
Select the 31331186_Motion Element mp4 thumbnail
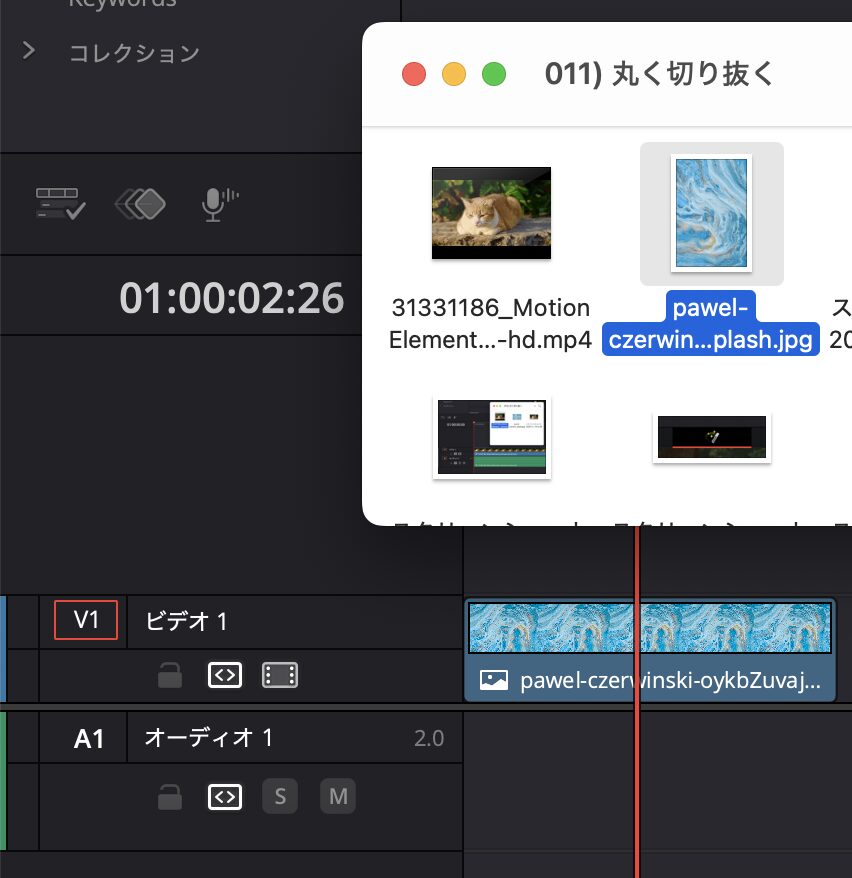pos(491,212)
